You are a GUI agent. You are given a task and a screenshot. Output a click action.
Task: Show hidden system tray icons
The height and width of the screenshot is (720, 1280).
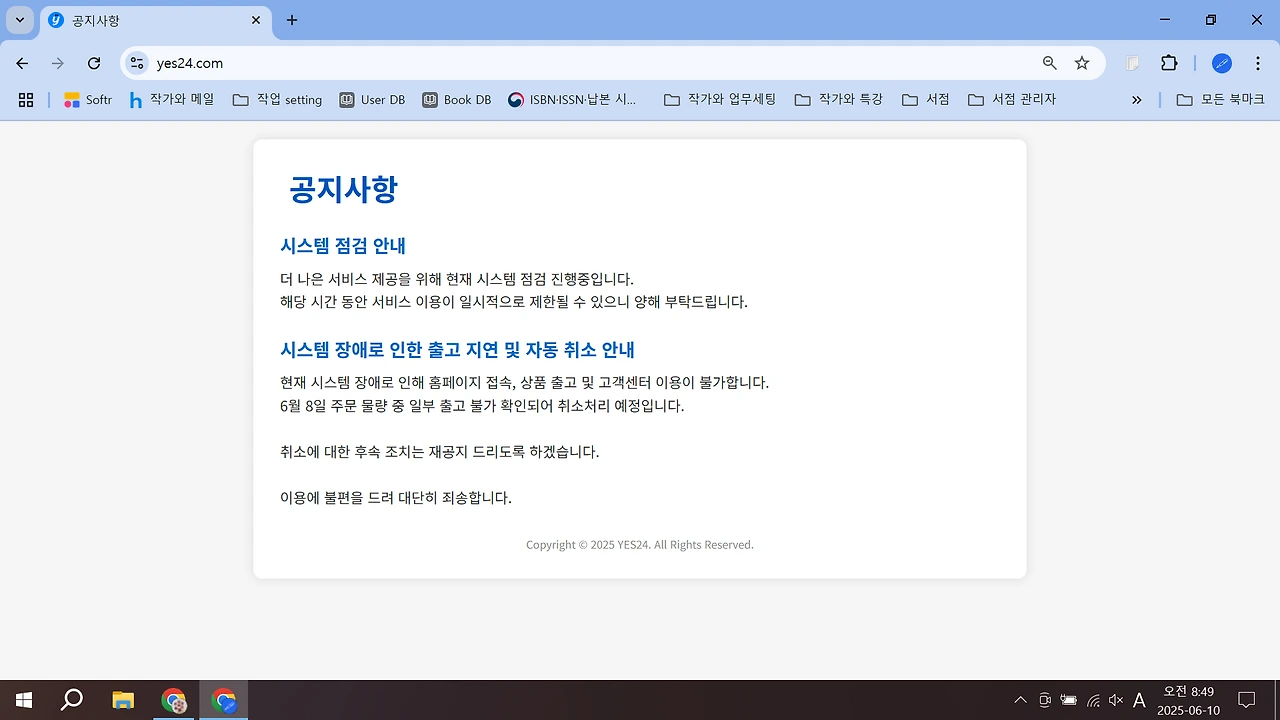click(1020, 700)
